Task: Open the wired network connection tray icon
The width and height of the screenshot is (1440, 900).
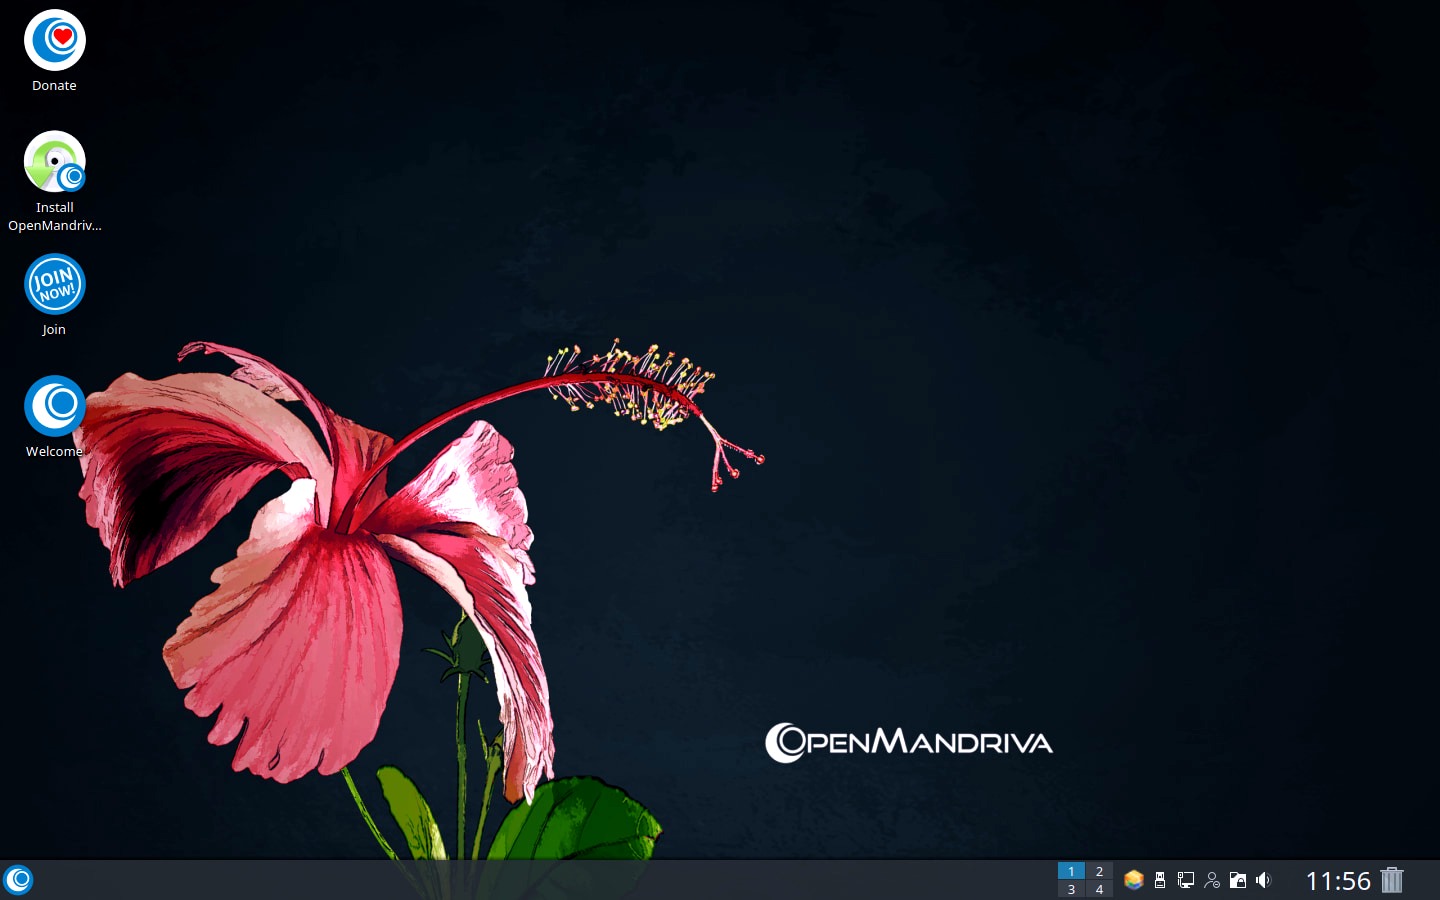Action: point(1186,880)
